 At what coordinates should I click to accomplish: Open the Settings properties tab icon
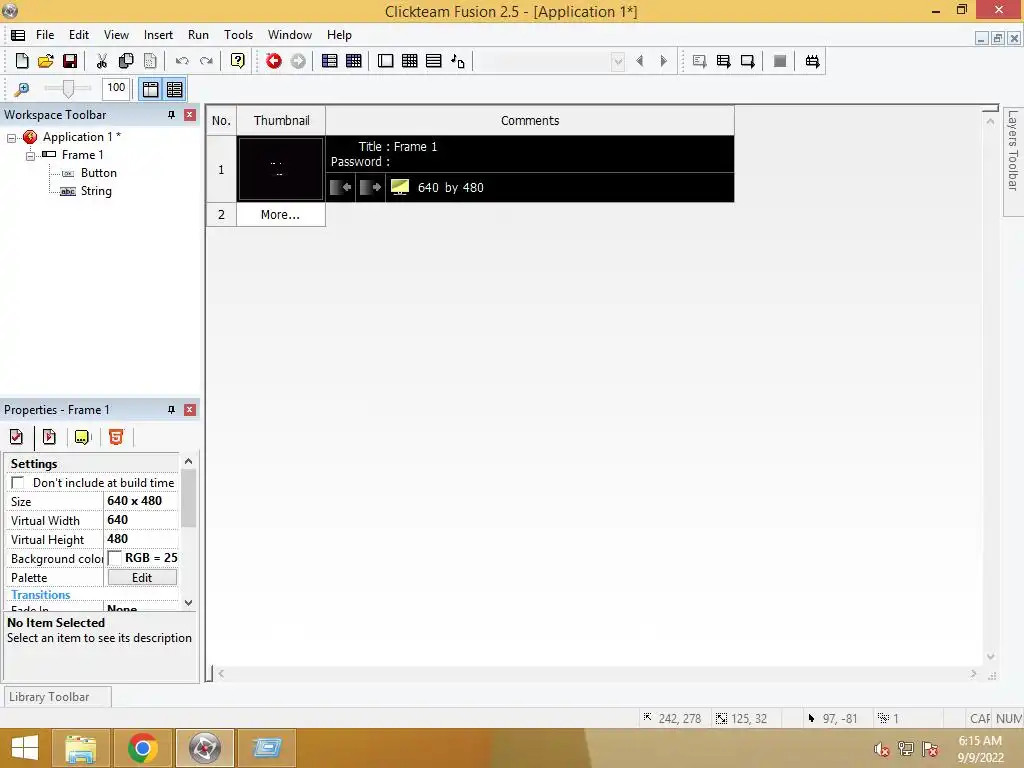tap(16, 437)
